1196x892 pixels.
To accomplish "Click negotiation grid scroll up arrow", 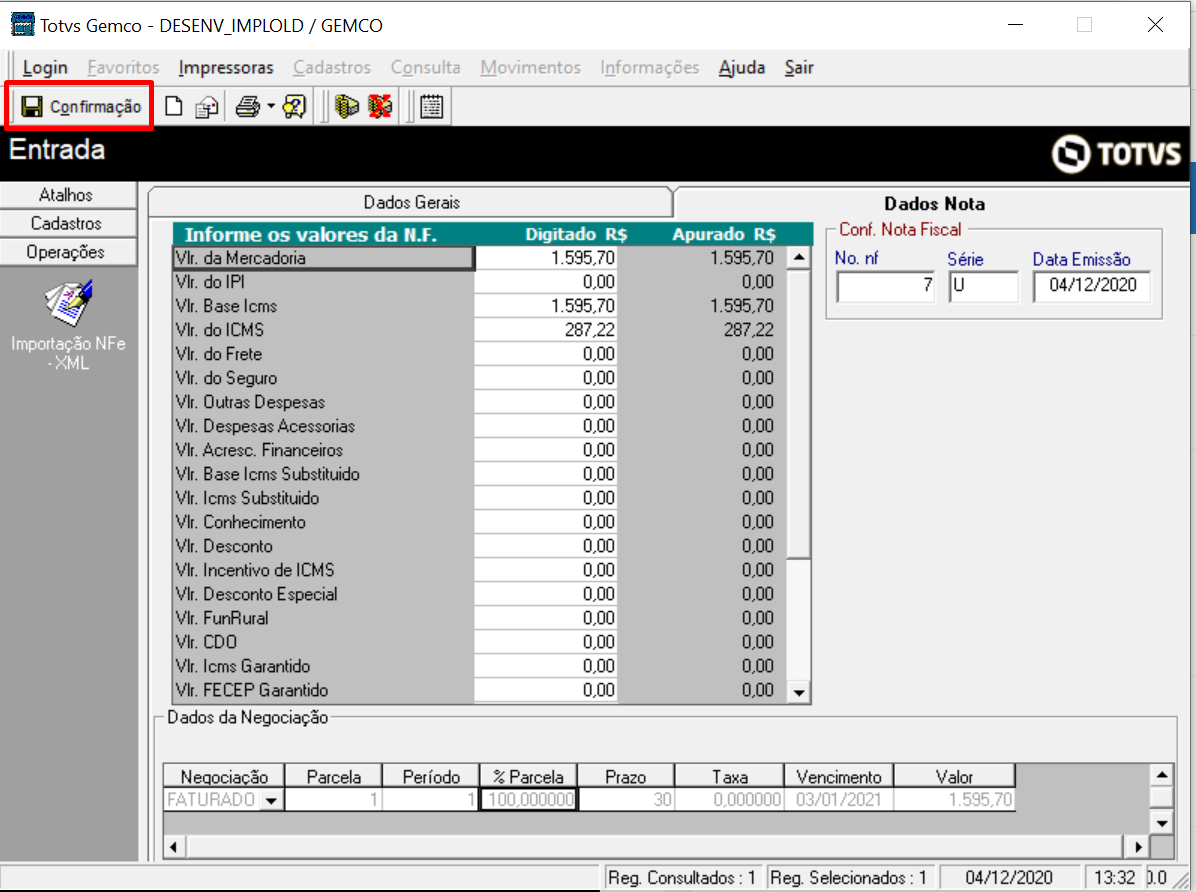I will [1162, 775].
